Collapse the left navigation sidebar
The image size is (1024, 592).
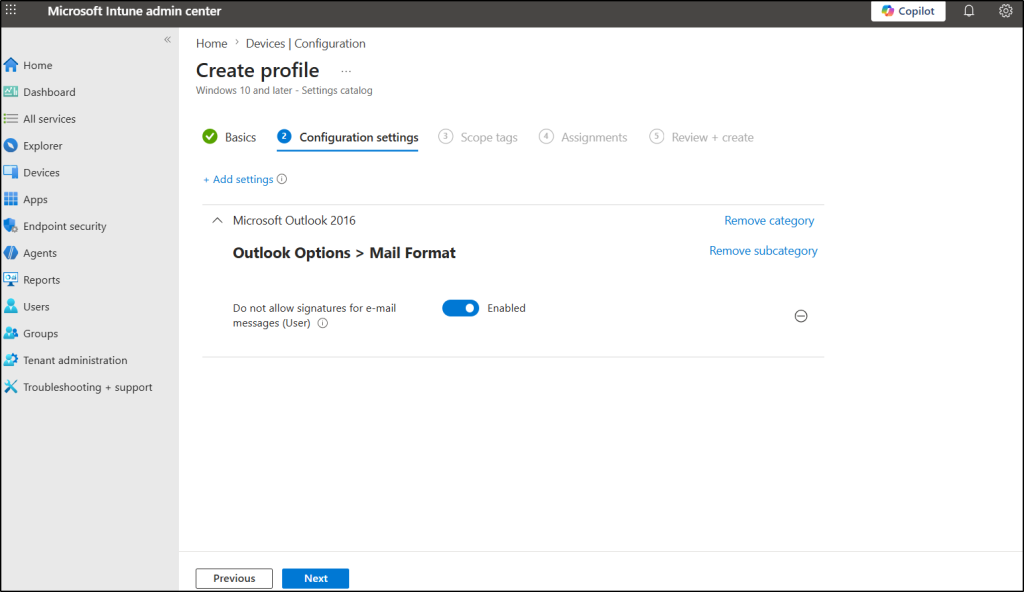coord(167,40)
